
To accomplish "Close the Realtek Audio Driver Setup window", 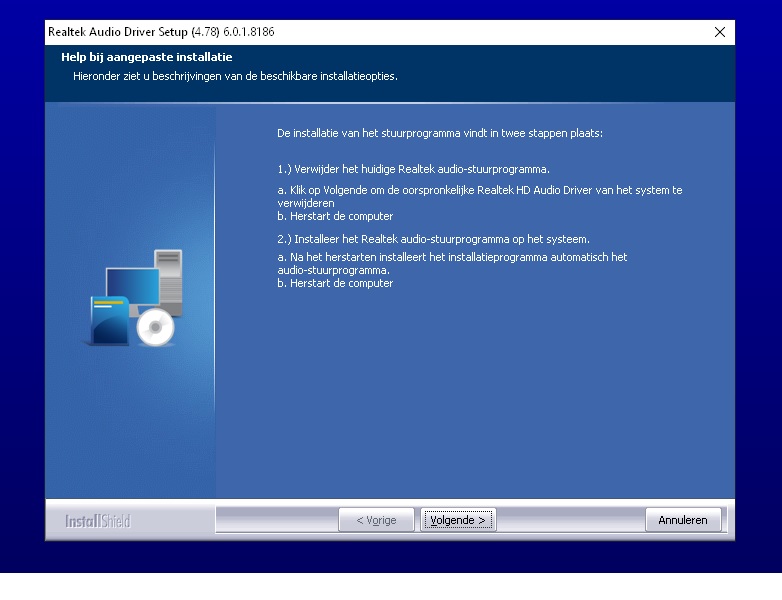I will tap(720, 32).
